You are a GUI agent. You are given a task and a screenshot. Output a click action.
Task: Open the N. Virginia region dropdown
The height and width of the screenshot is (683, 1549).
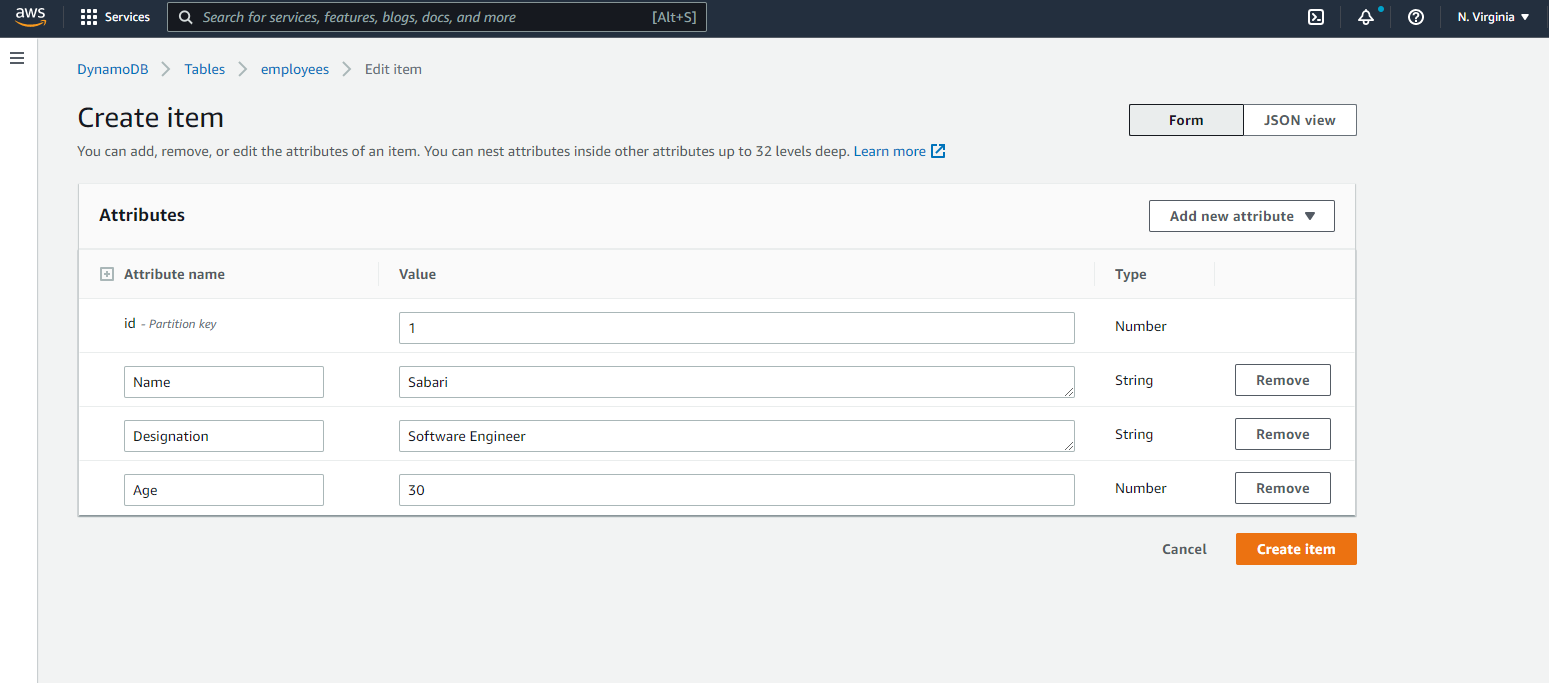[x=1494, y=17]
